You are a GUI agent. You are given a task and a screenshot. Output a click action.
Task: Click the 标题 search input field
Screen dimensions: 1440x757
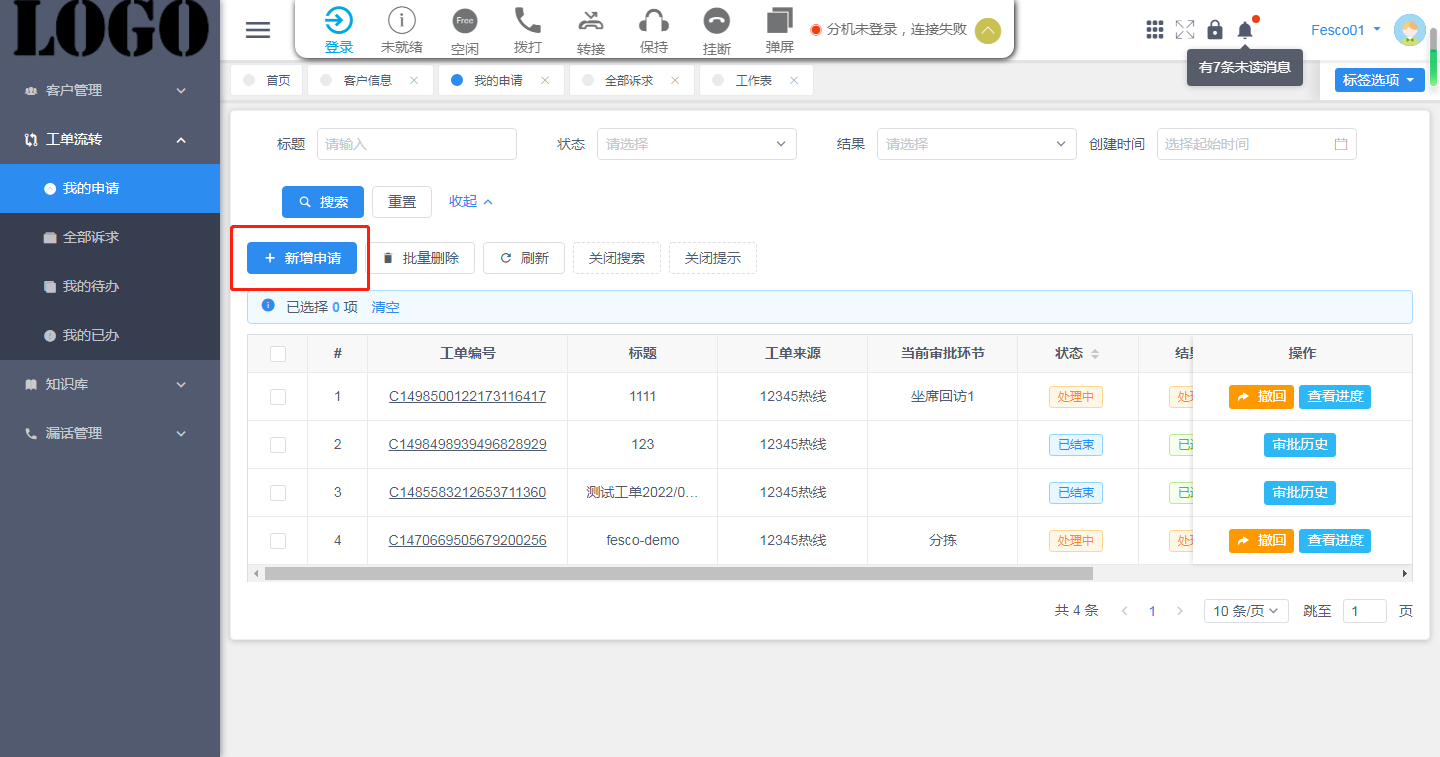[x=417, y=144]
